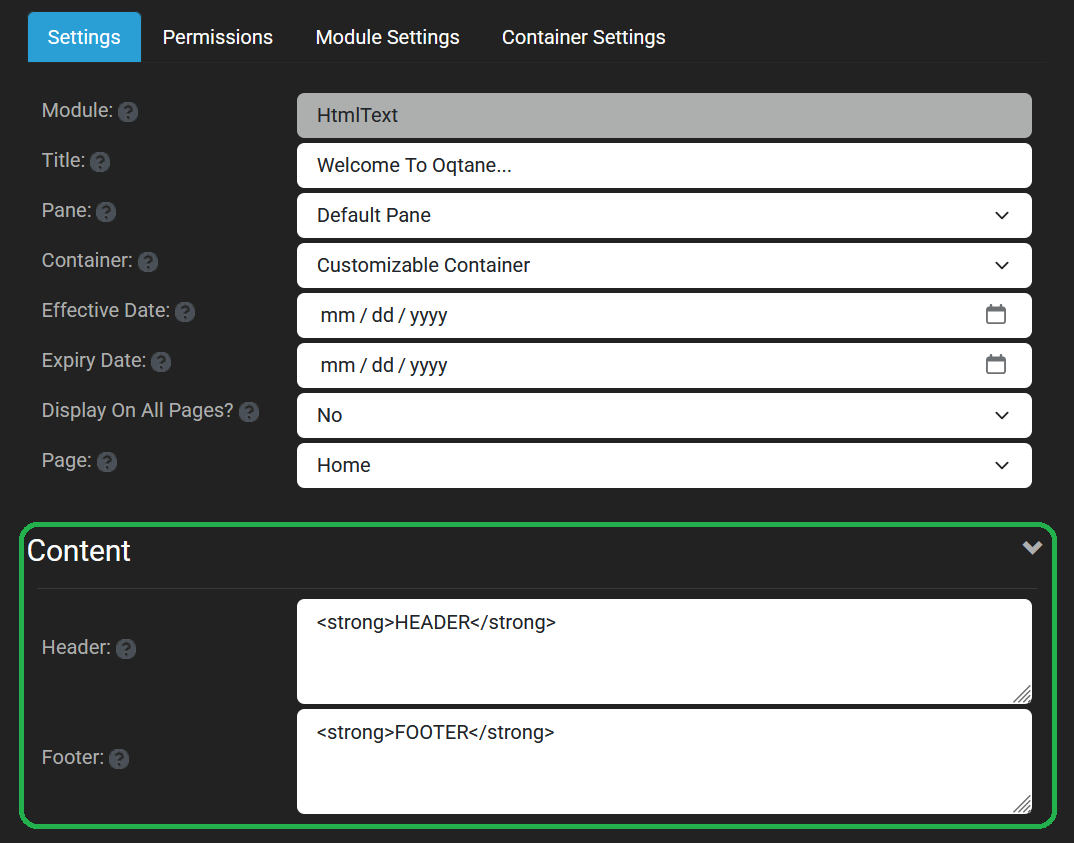Viewport: 1074px width, 843px height.
Task: Click the Content section heading
Action: (79, 551)
